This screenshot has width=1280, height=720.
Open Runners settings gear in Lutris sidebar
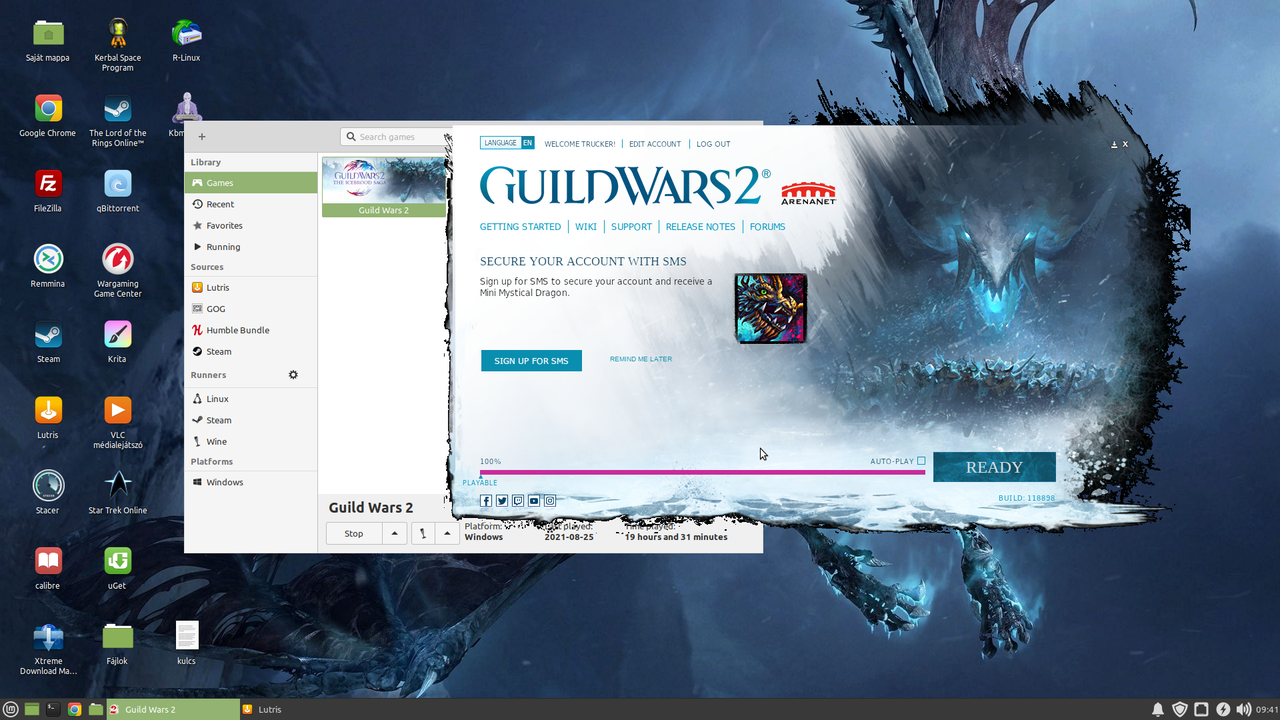click(x=293, y=375)
